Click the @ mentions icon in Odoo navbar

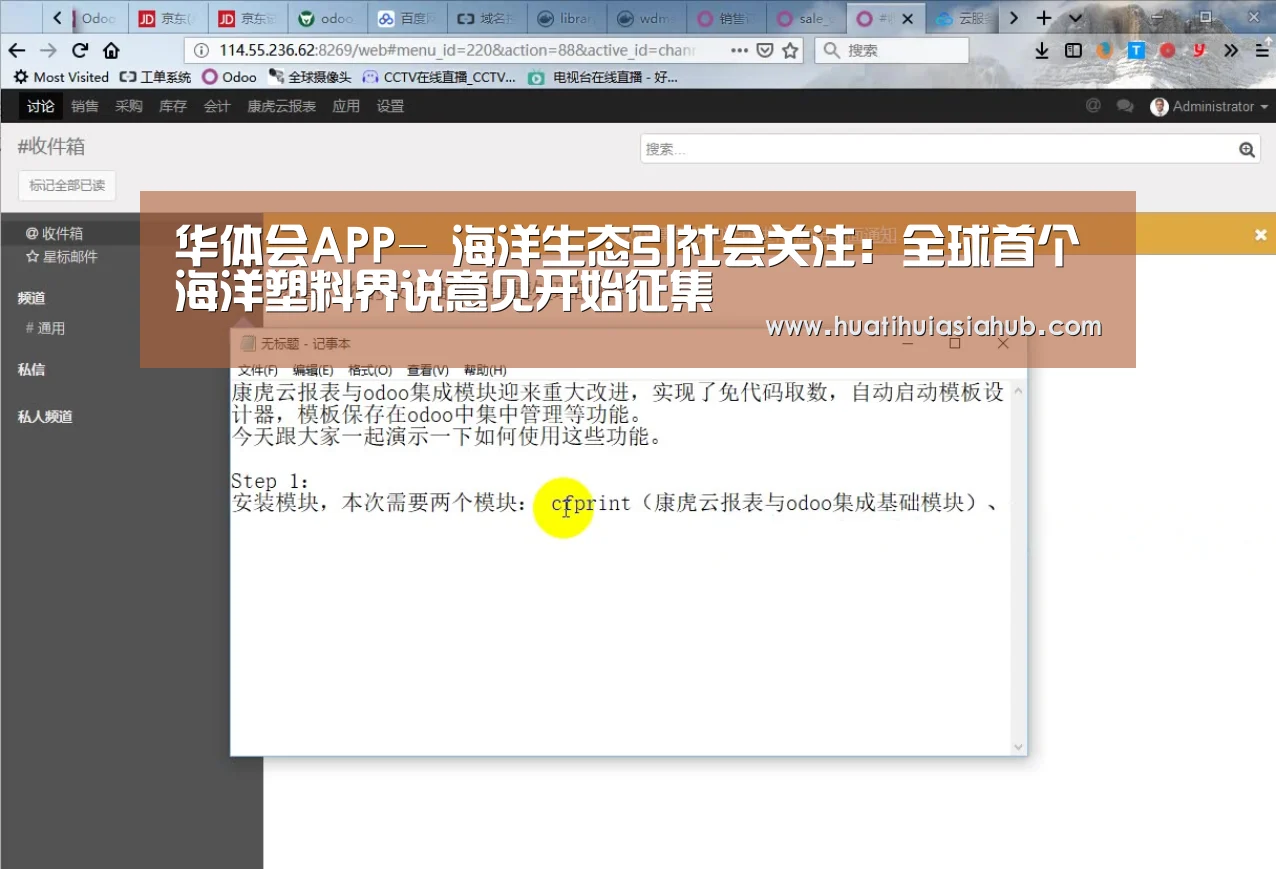pos(1093,106)
